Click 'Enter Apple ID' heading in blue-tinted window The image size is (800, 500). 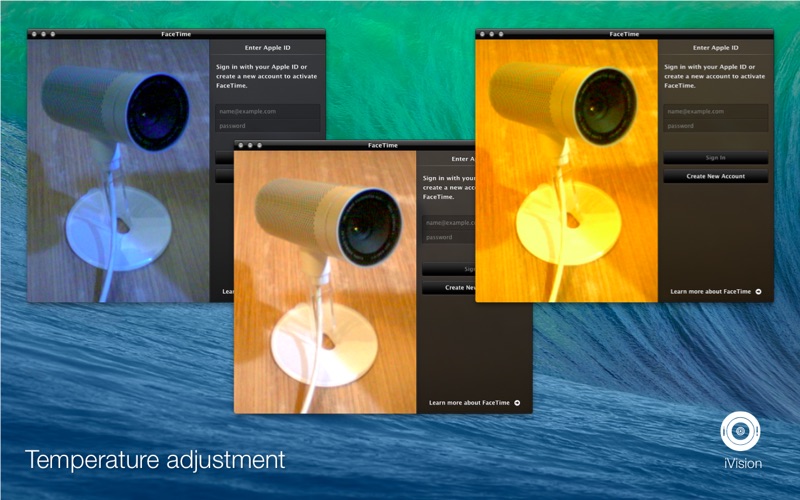[267, 47]
